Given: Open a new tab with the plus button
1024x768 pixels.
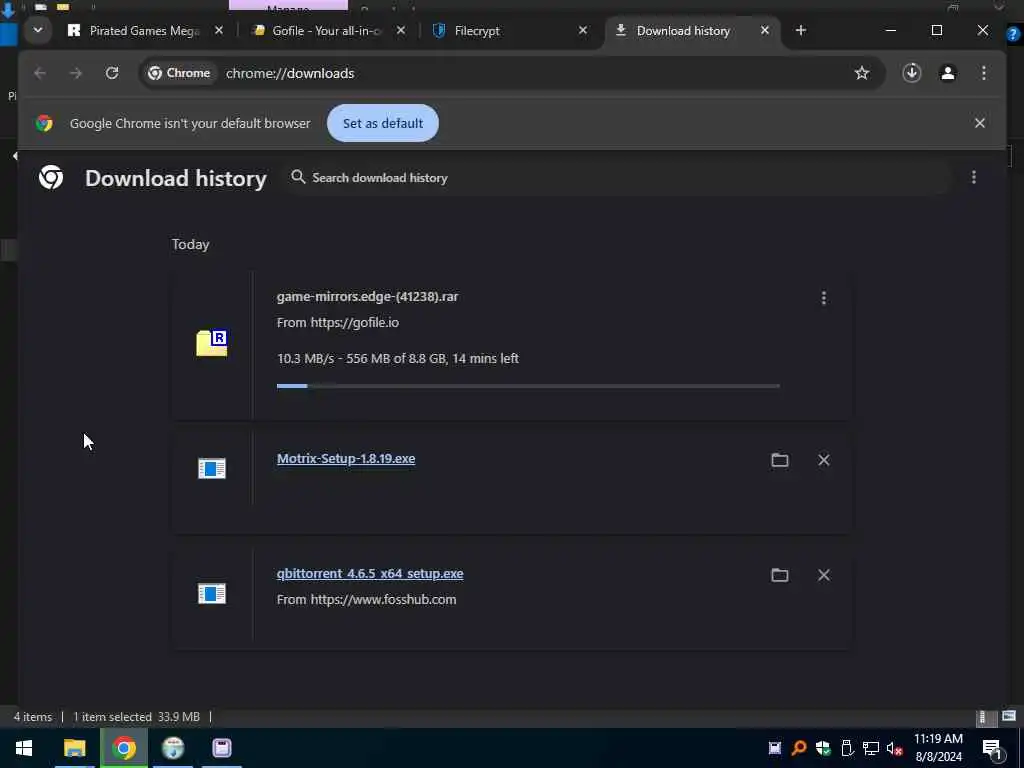Looking at the screenshot, I should tap(801, 31).
